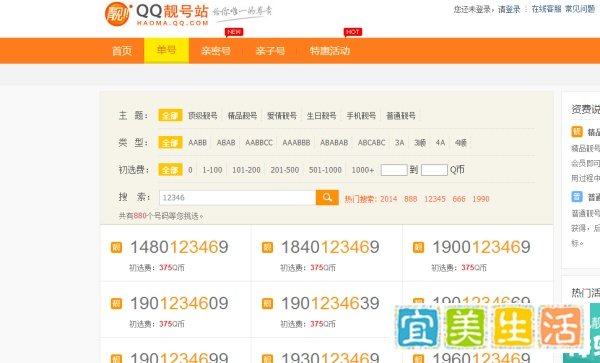Click the minimum Q币 price input box

(394, 170)
